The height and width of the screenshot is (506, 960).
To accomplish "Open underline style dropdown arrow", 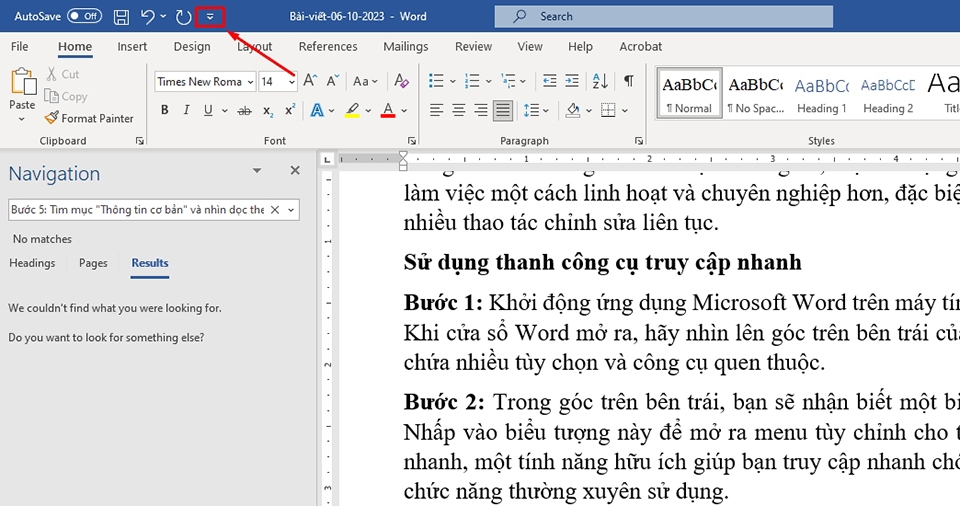I will pos(225,111).
